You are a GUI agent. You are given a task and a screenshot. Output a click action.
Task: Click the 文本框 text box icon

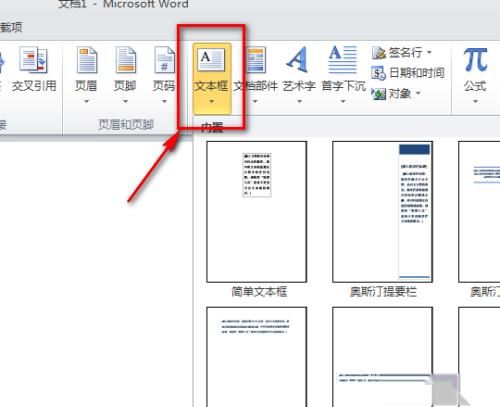pyautogui.click(x=211, y=59)
